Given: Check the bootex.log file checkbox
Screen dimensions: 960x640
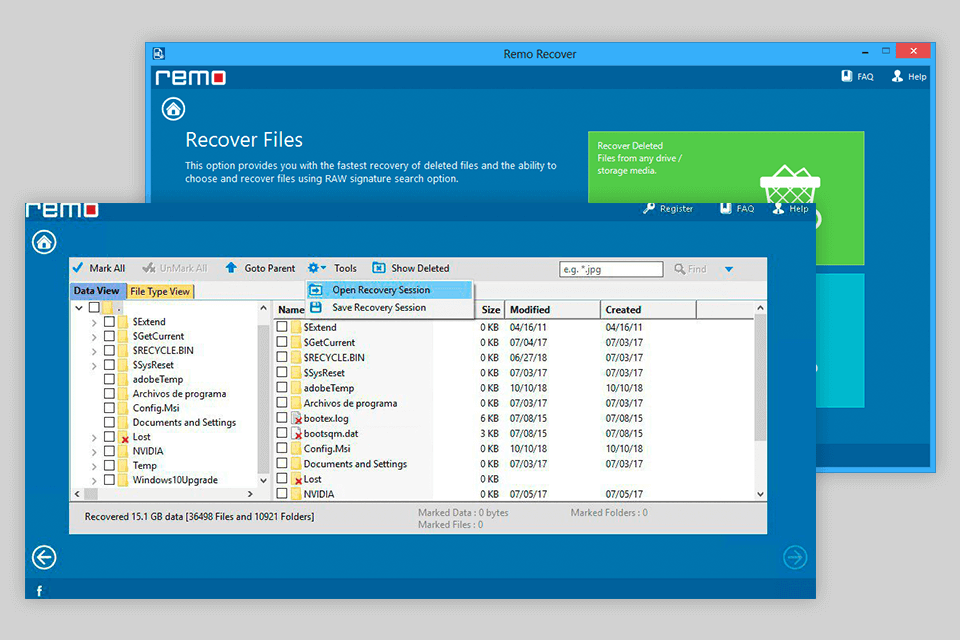Looking at the screenshot, I should [282, 418].
